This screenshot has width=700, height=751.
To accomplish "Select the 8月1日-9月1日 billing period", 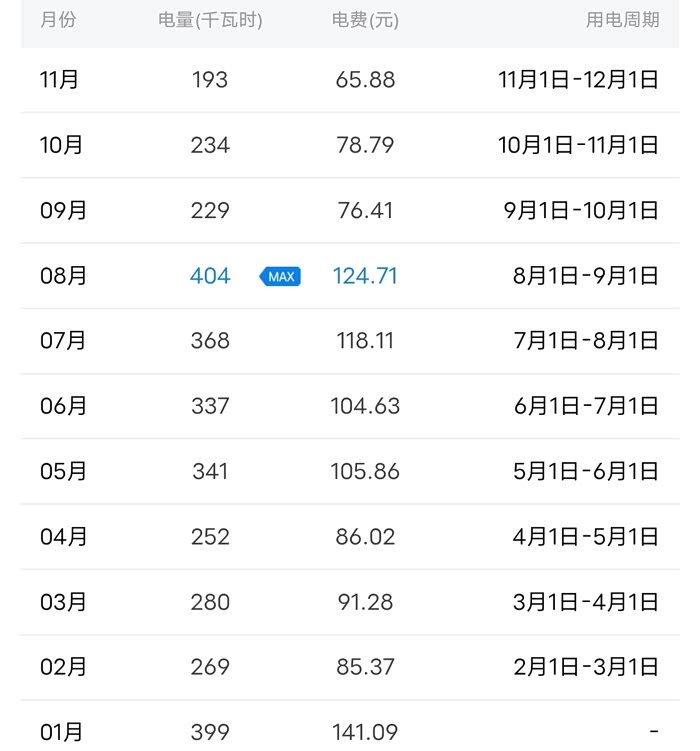I will pos(586,276).
